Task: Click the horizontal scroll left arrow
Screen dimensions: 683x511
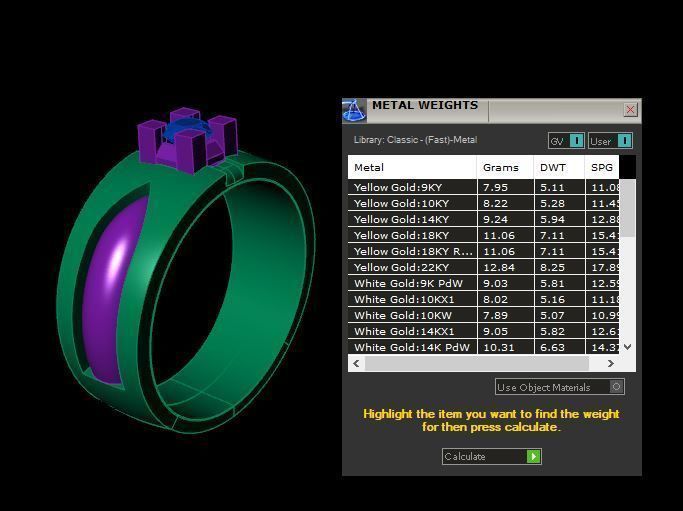Action: [356, 363]
